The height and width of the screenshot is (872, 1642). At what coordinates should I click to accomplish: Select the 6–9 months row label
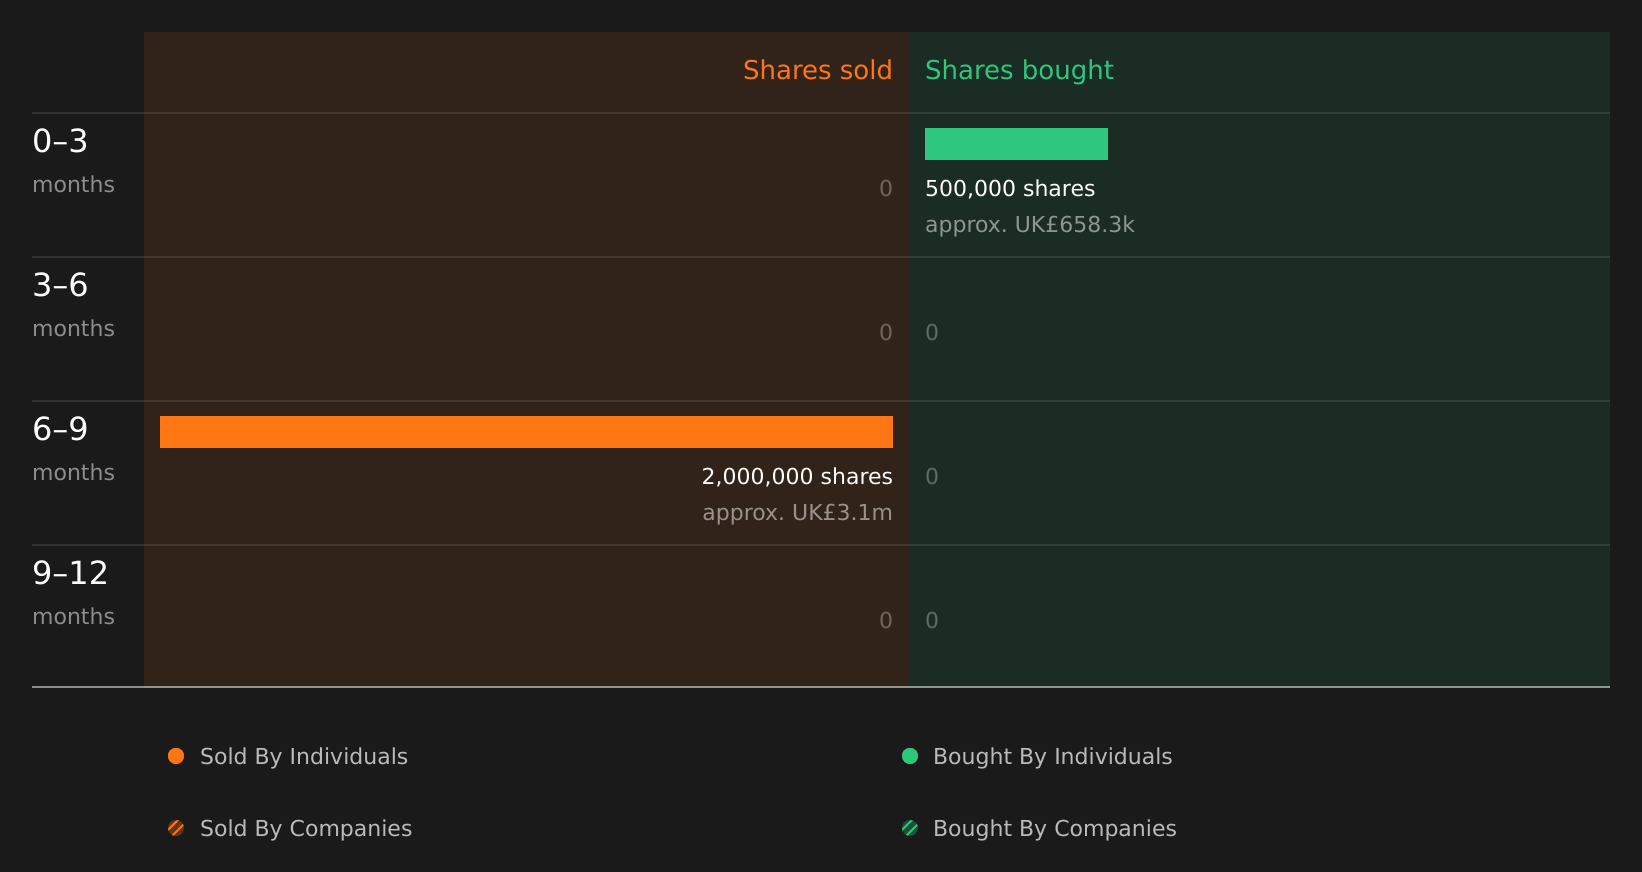[x=73, y=450]
